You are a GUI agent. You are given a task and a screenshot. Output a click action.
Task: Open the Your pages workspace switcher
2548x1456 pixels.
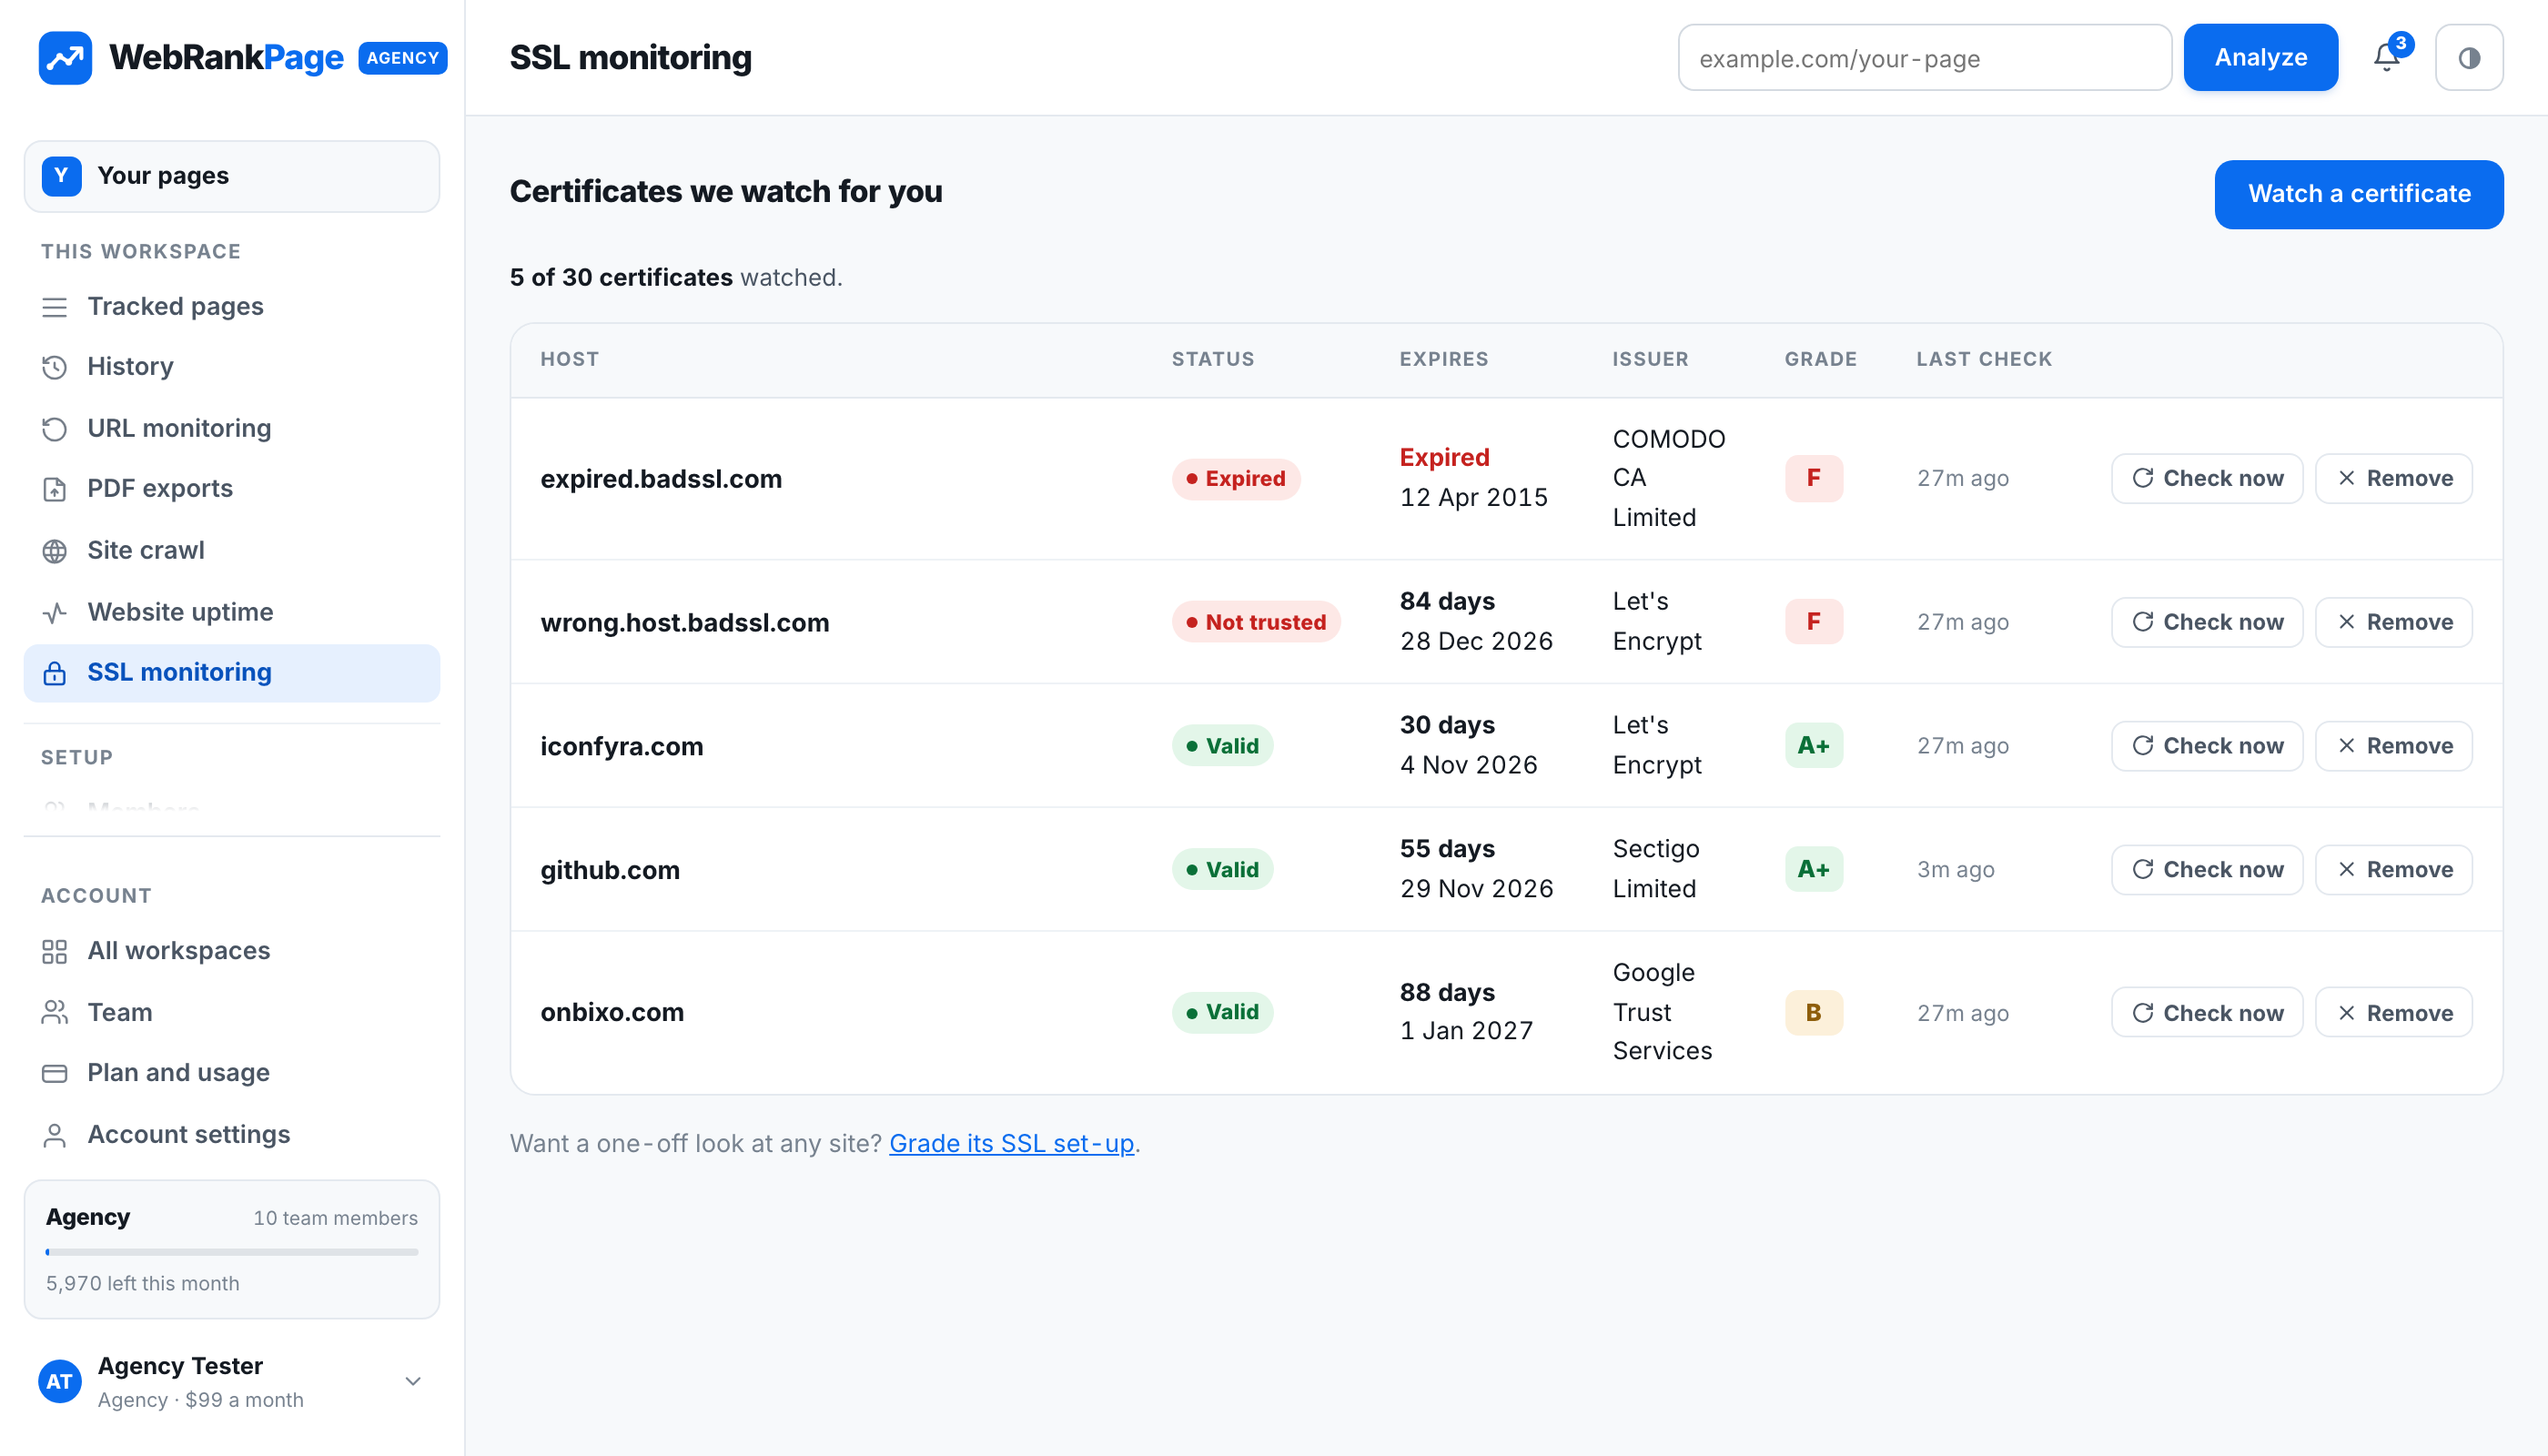pos(232,176)
